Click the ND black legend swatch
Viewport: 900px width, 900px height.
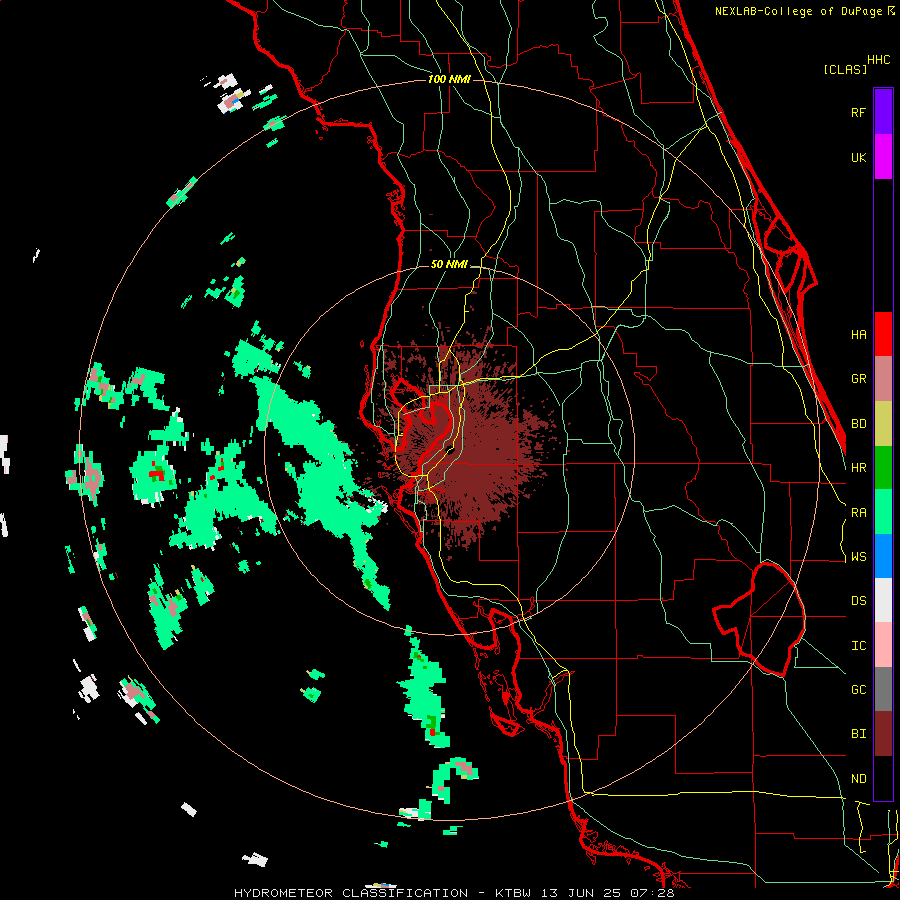click(883, 778)
